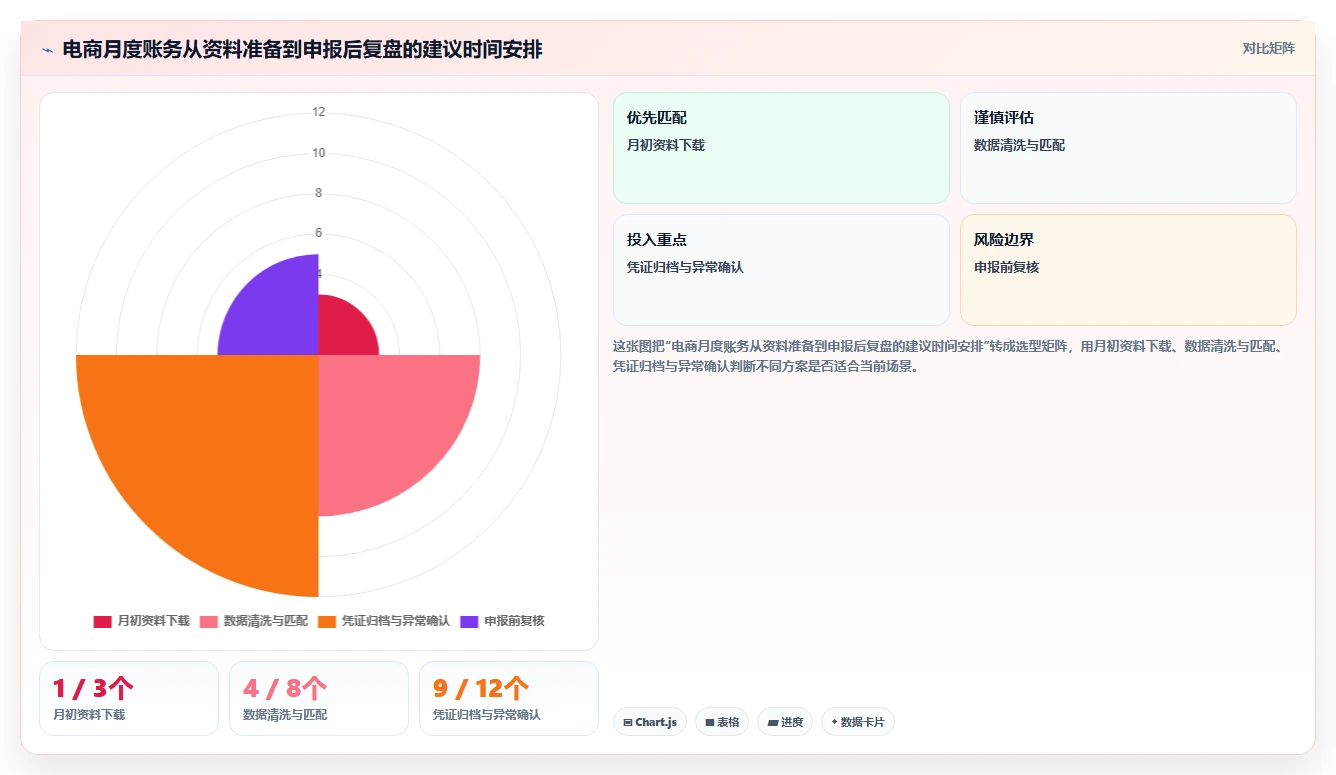Click the axis tick label 8
Viewport: 1336px width, 775px height.
point(318,193)
